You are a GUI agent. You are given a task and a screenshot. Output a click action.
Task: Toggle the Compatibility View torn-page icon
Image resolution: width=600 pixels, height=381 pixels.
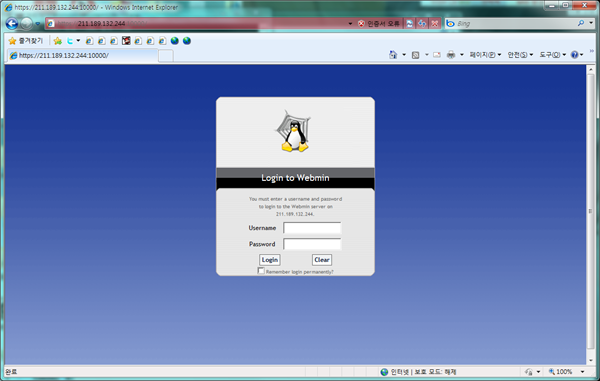click(x=409, y=24)
